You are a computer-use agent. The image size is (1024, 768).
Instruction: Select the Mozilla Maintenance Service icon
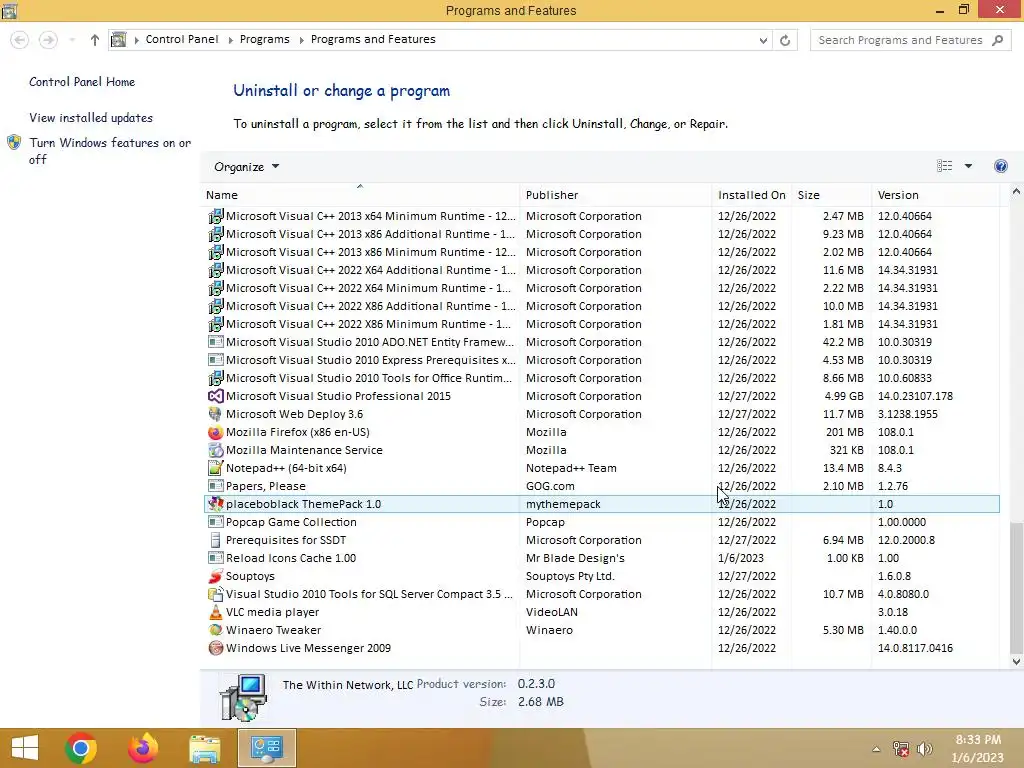click(216, 450)
